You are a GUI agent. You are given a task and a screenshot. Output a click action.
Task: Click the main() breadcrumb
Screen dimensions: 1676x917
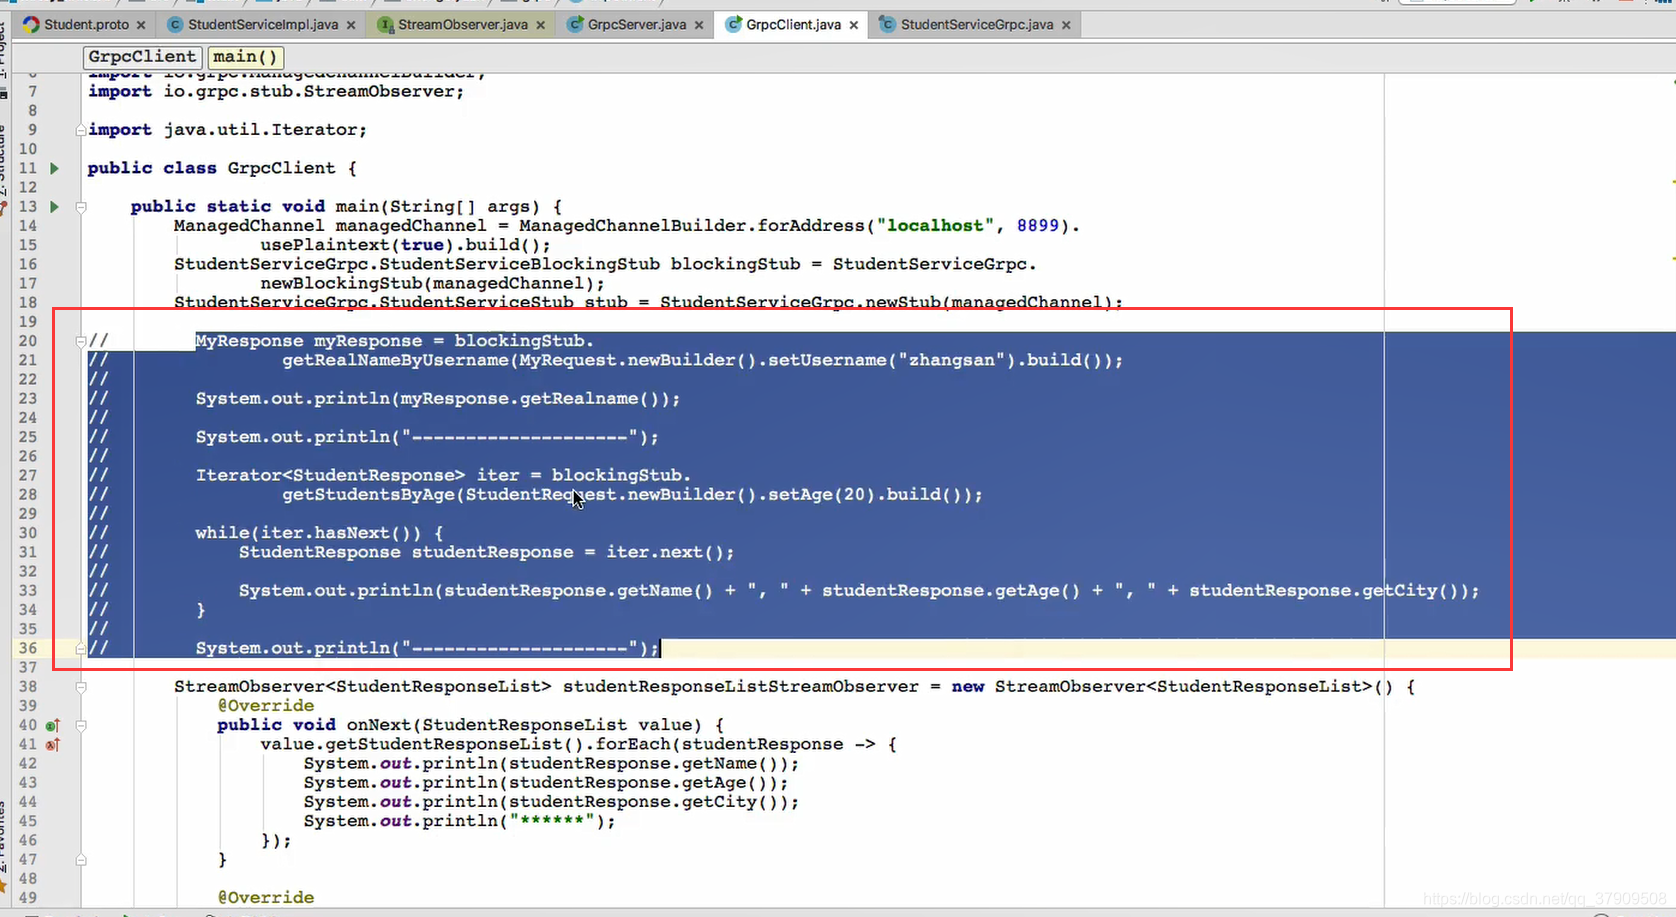[245, 57]
